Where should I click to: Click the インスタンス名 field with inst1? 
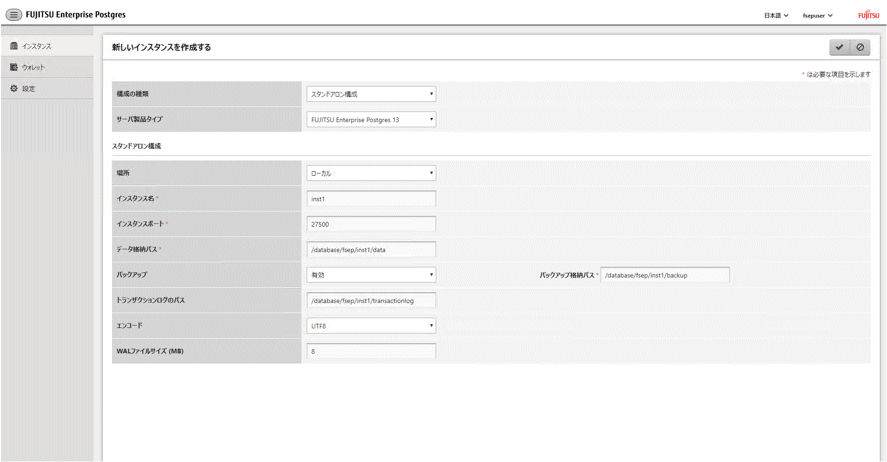coord(371,198)
